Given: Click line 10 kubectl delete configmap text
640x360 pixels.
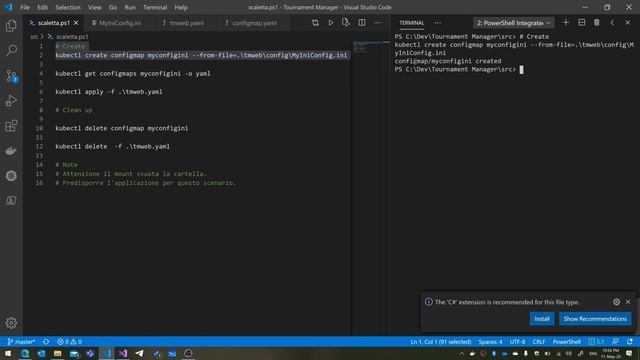Looking at the screenshot, I should click(x=122, y=128).
